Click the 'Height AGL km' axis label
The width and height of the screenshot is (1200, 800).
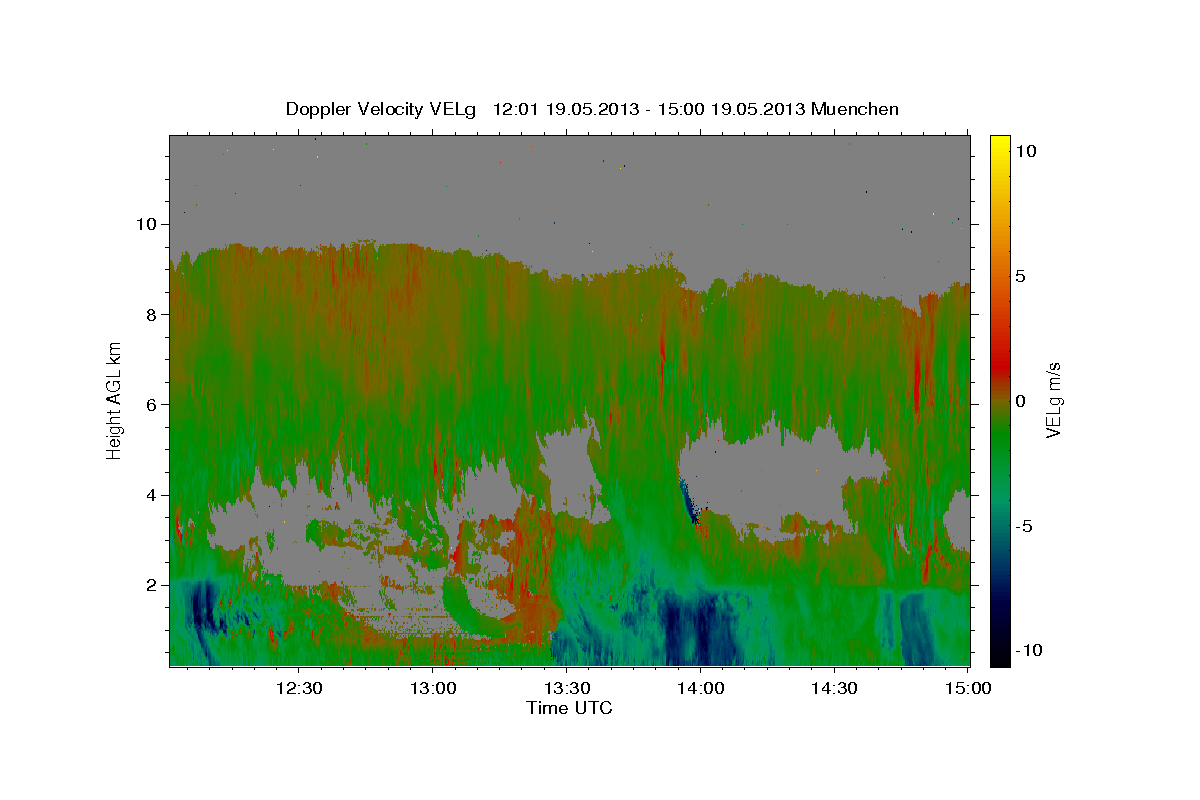115,399
